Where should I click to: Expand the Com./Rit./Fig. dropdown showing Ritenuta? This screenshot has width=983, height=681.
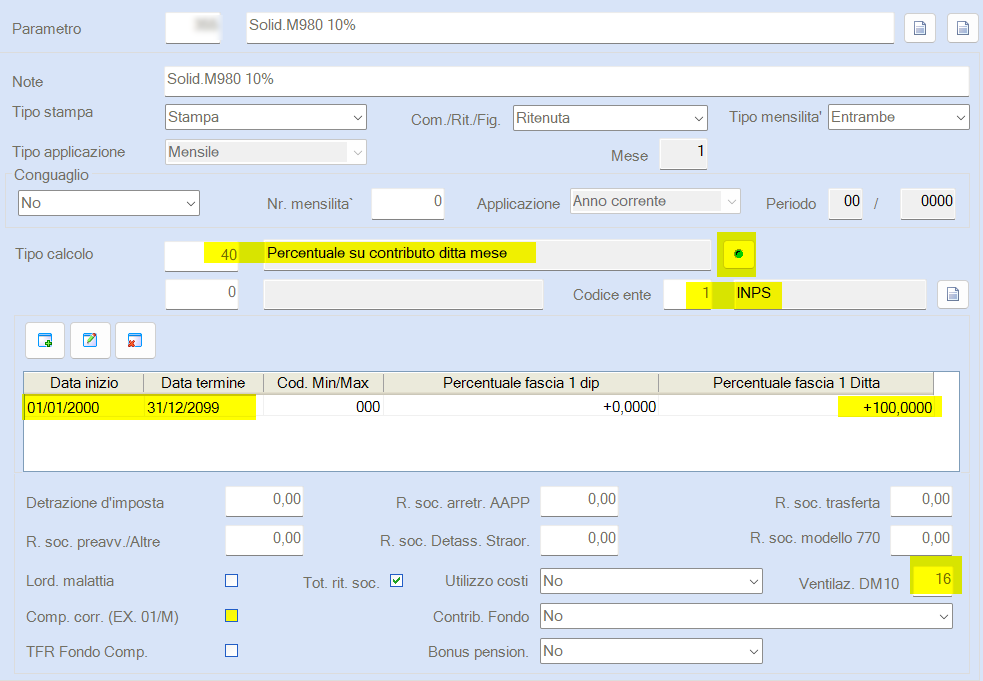click(610, 118)
